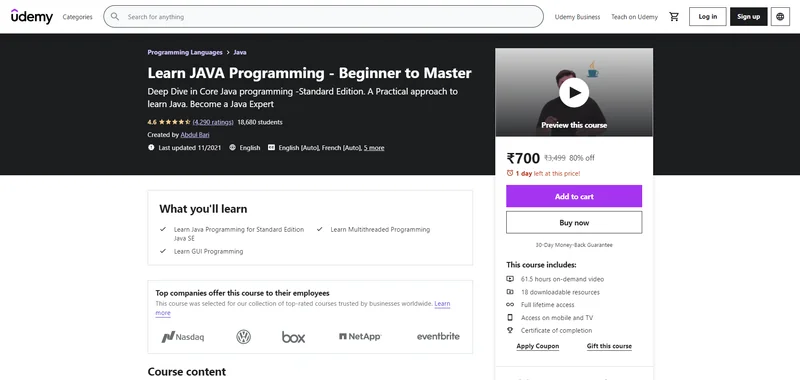Click Apply Coupon link
This screenshot has height=380, width=800.
click(x=538, y=346)
